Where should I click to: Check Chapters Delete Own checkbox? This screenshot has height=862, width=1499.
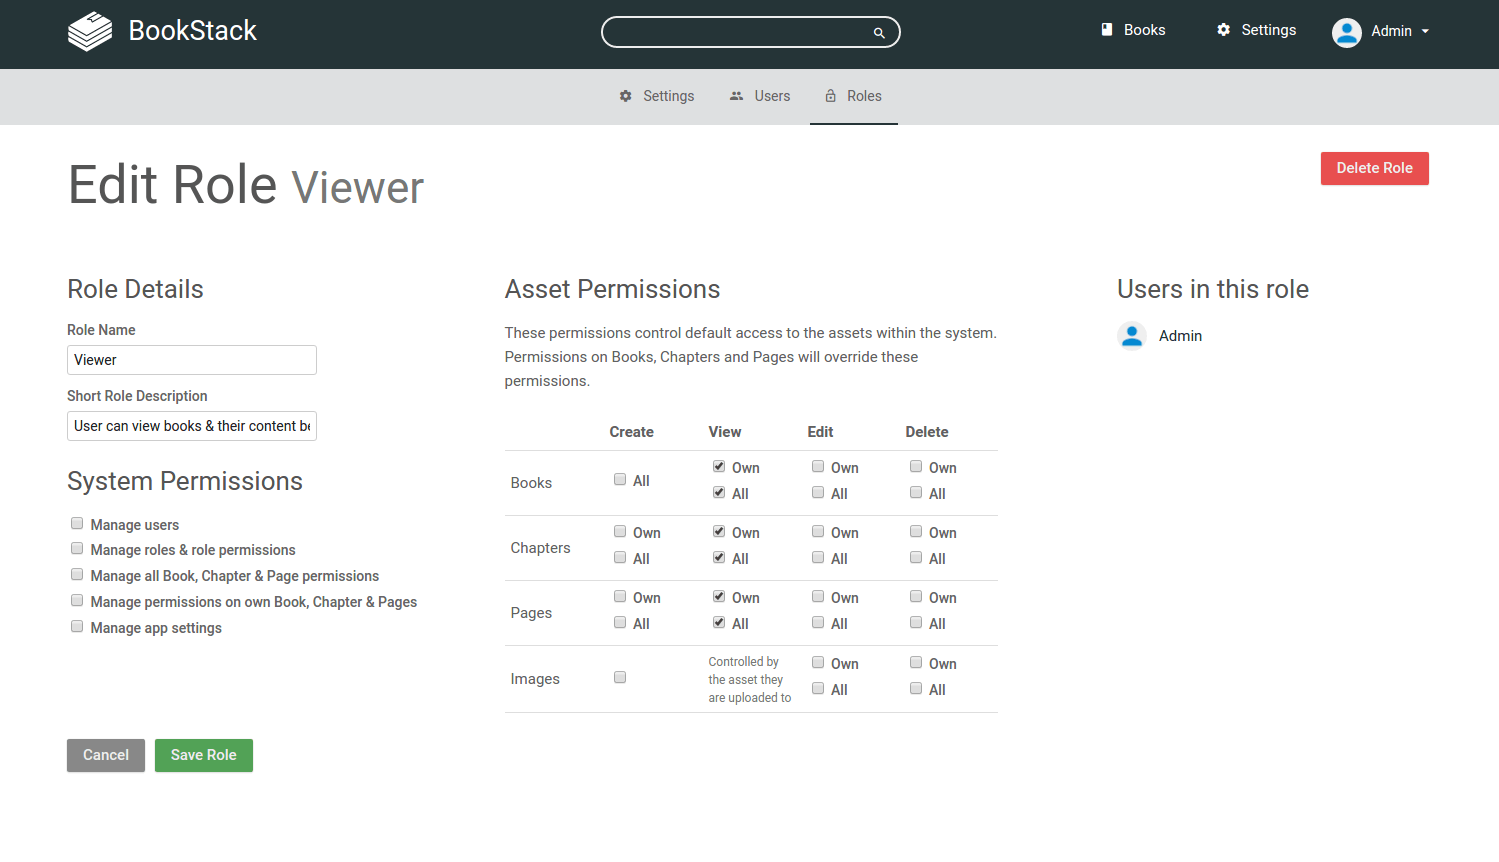click(916, 531)
